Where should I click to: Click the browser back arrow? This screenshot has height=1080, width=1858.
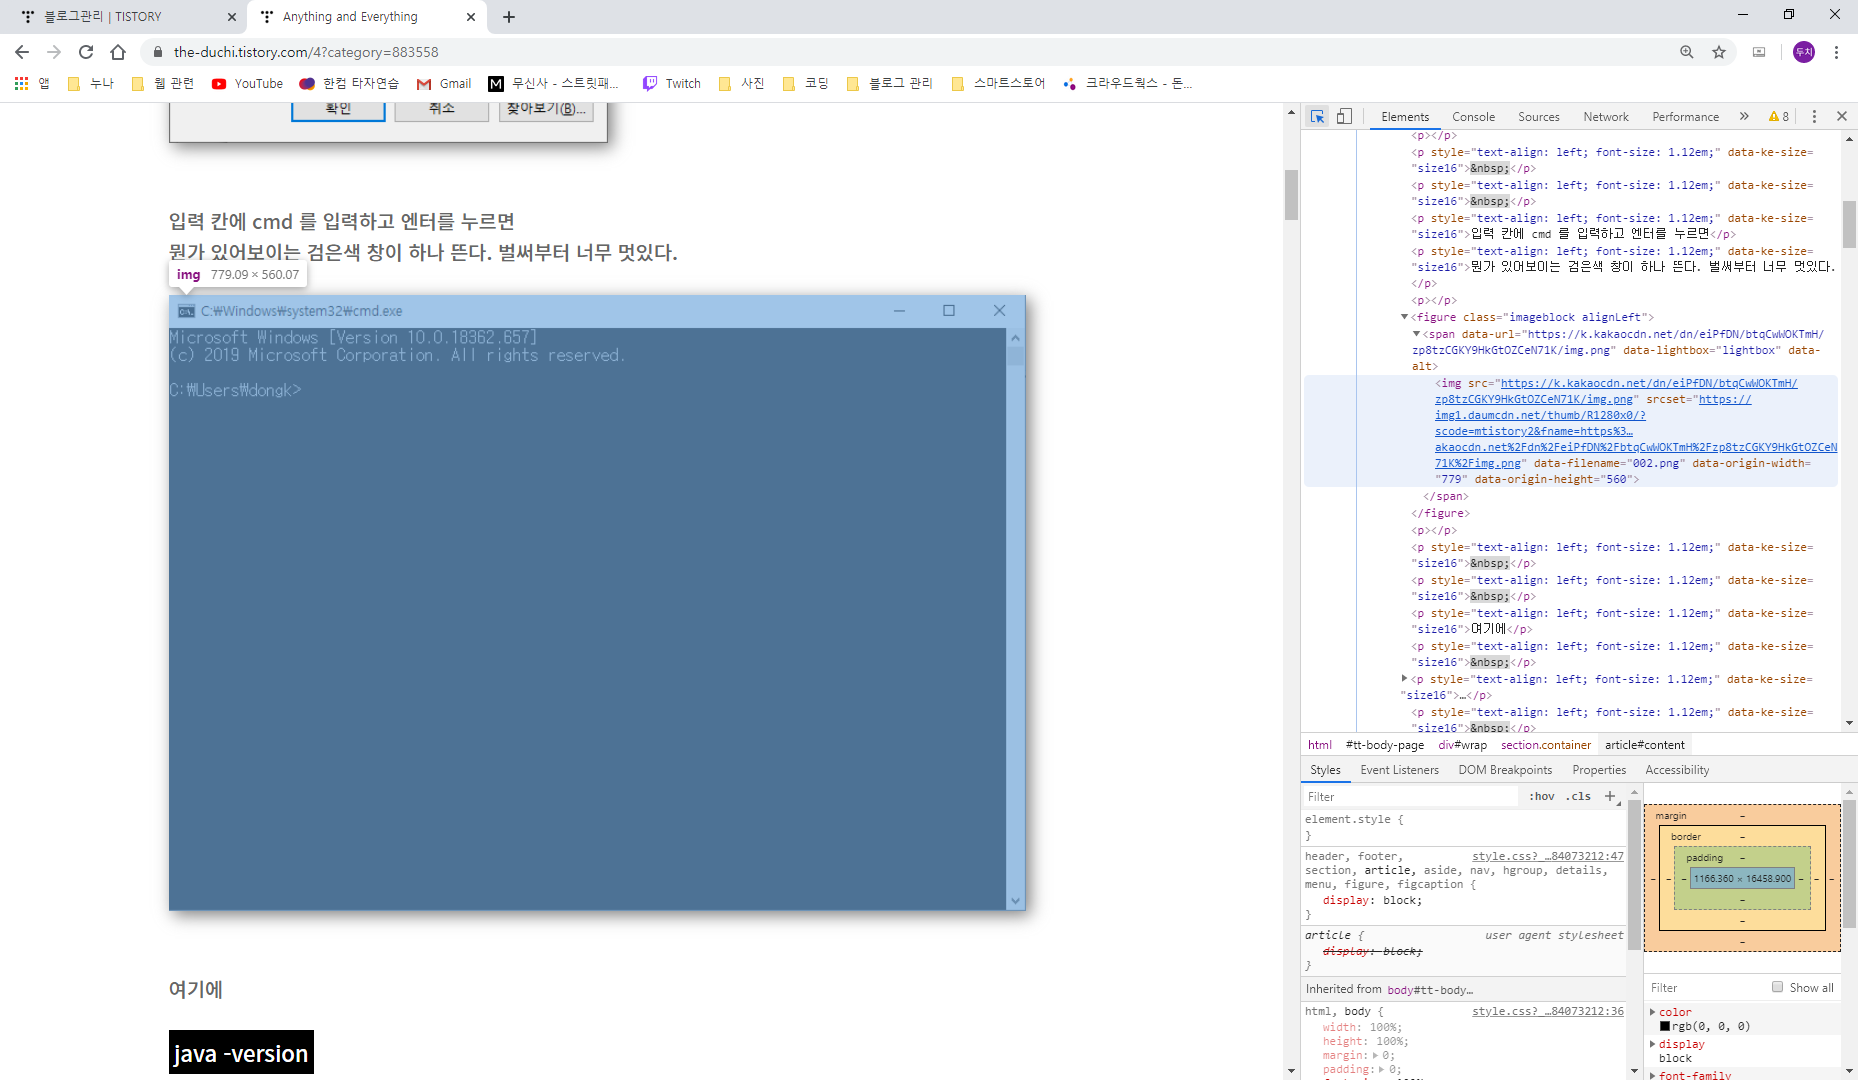tap(22, 52)
